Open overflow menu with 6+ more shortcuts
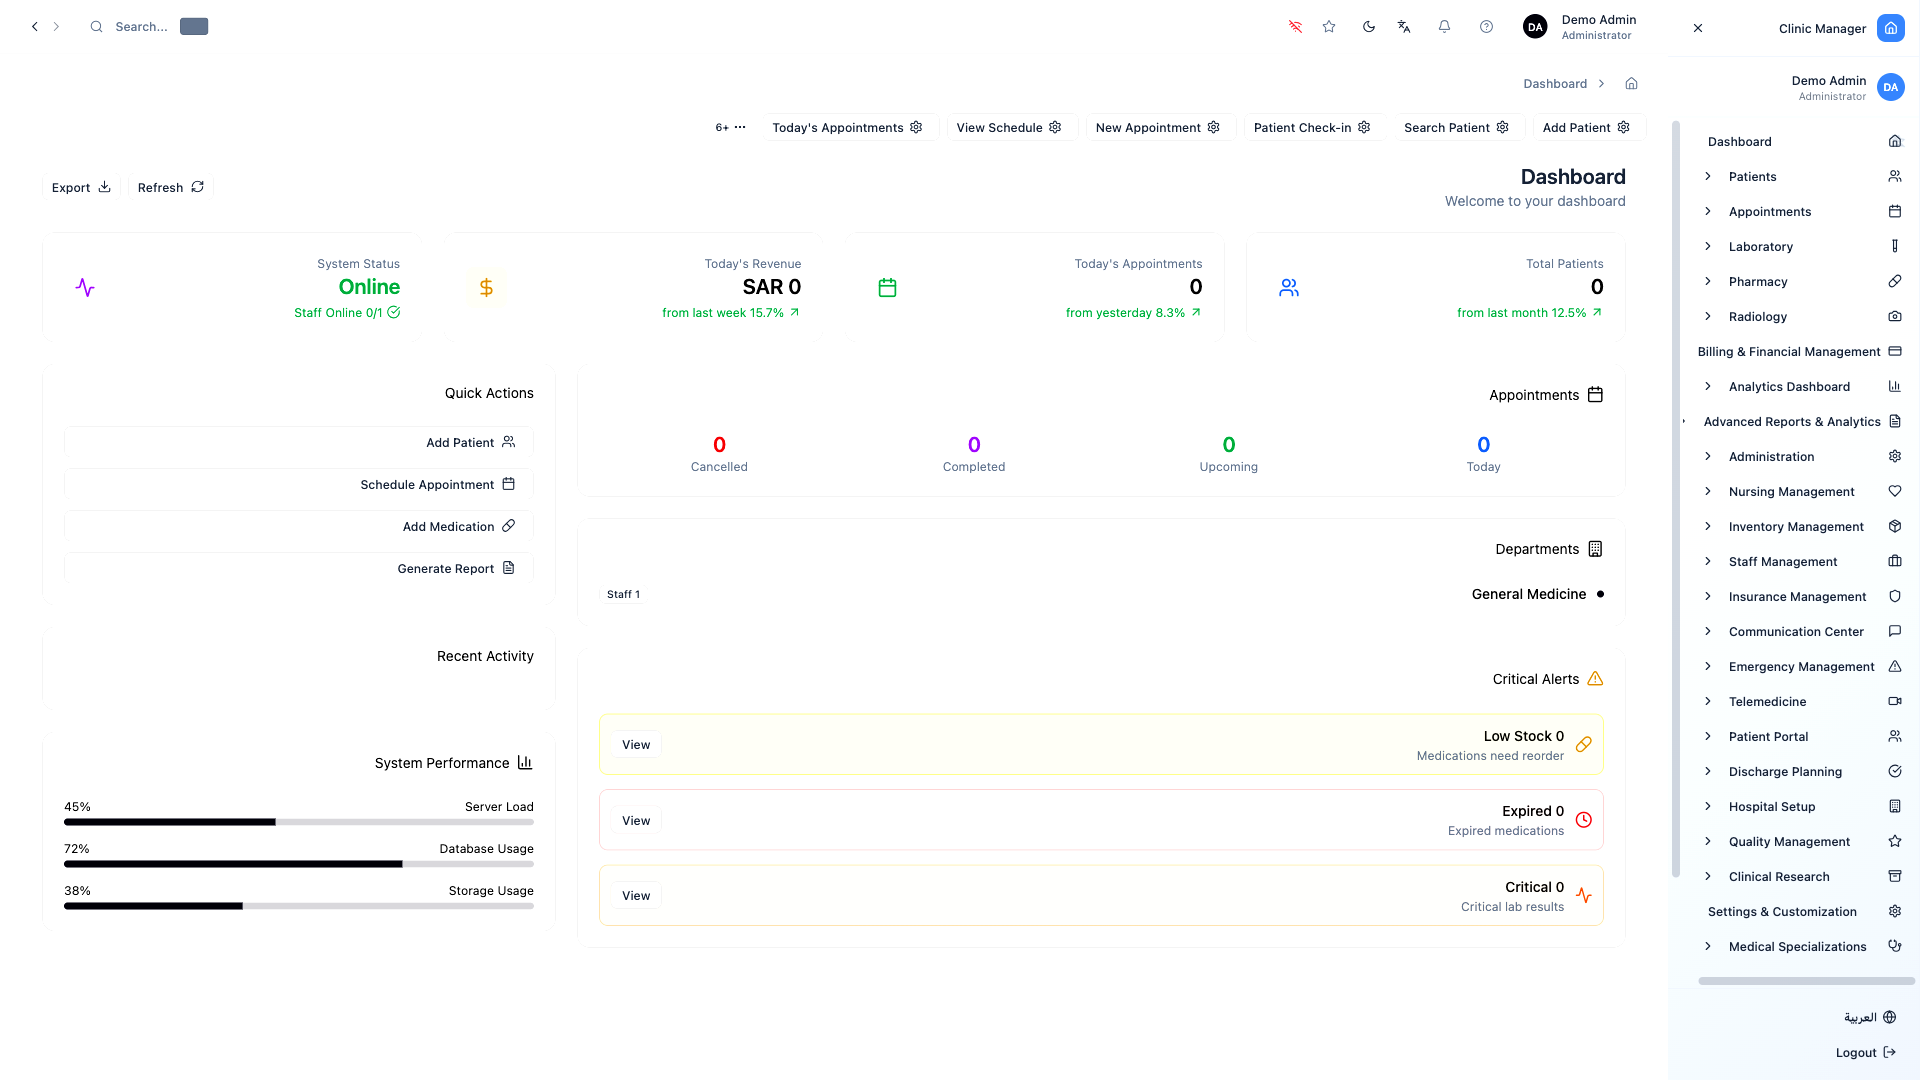Viewport: 1920px width, 1080px height. (x=730, y=127)
